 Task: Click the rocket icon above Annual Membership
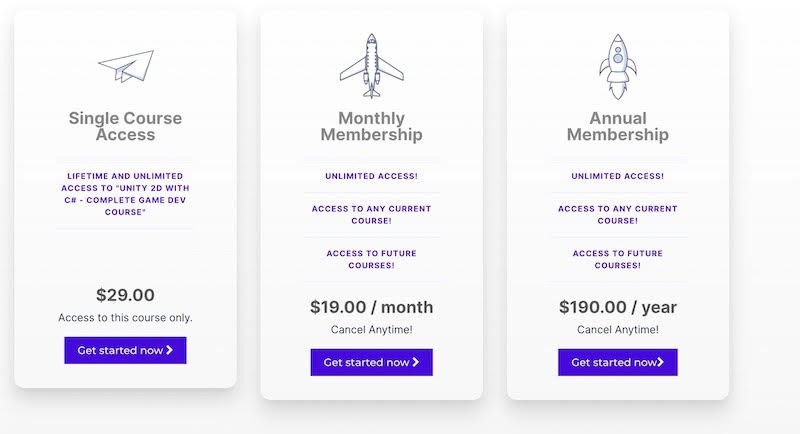pos(617,66)
